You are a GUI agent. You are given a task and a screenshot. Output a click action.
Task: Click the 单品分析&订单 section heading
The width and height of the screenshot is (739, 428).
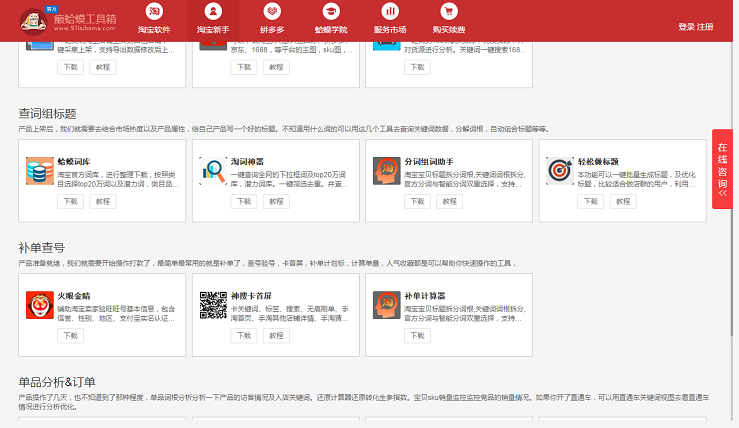point(57,382)
